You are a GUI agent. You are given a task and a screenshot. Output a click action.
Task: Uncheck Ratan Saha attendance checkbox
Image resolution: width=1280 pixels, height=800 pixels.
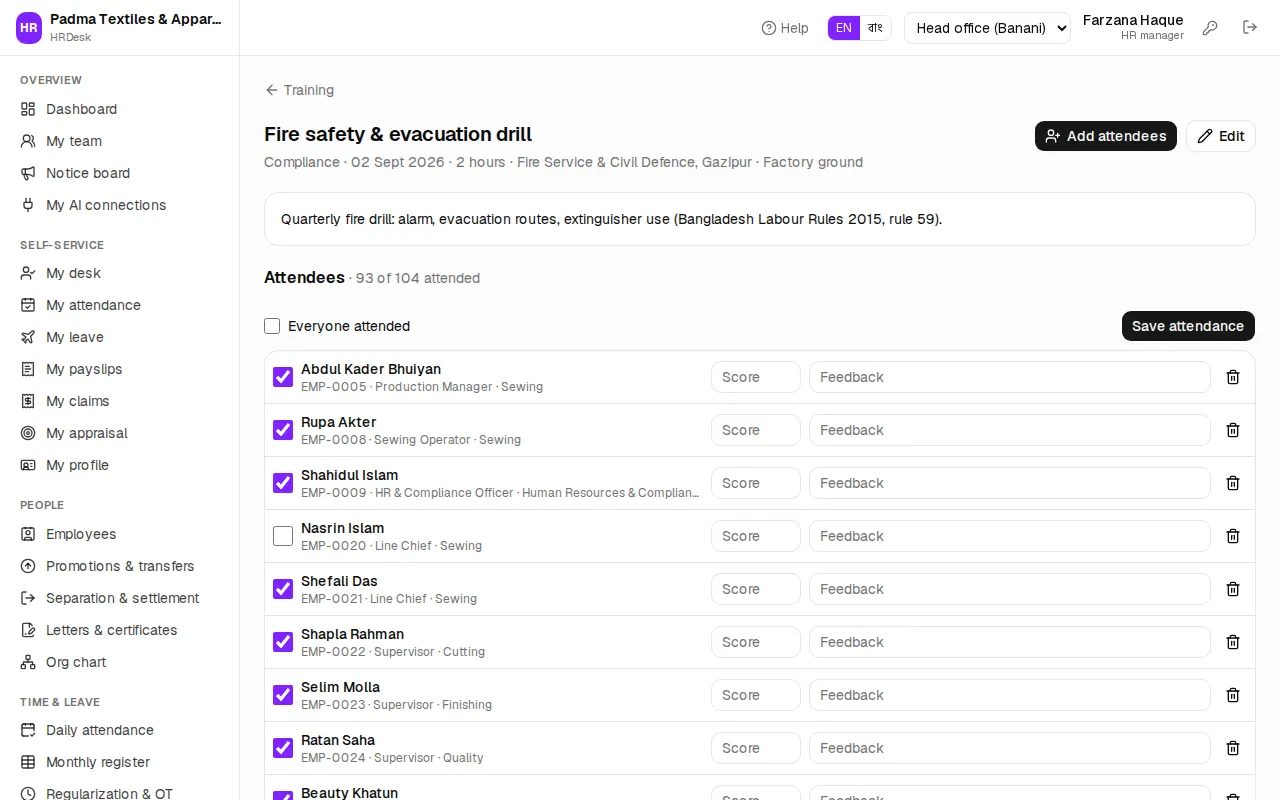(x=283, y=748)
